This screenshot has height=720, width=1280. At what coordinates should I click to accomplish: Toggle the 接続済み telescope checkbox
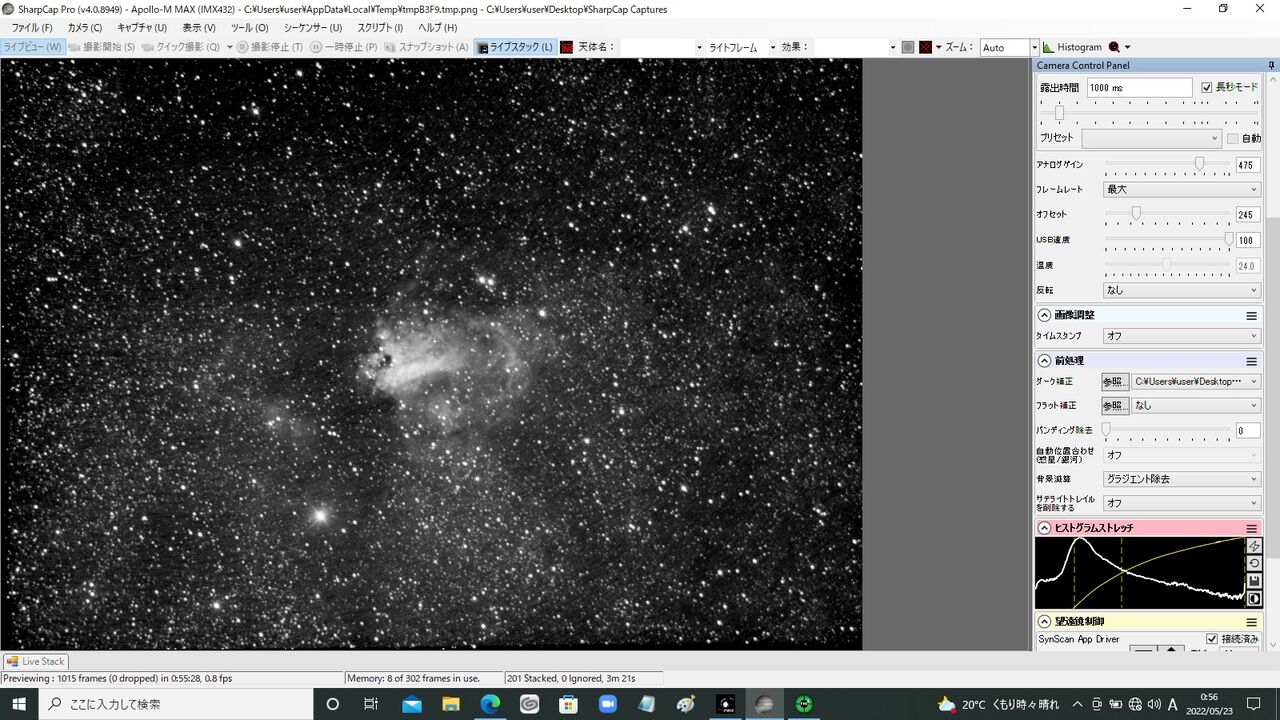[1212, 639]
